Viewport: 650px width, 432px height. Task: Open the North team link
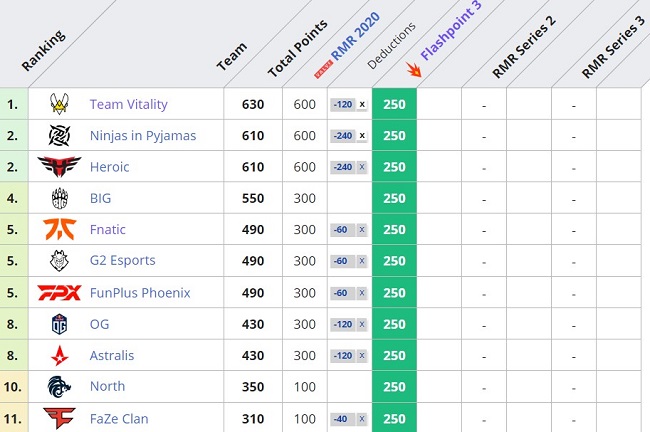[x=107, y=386]
